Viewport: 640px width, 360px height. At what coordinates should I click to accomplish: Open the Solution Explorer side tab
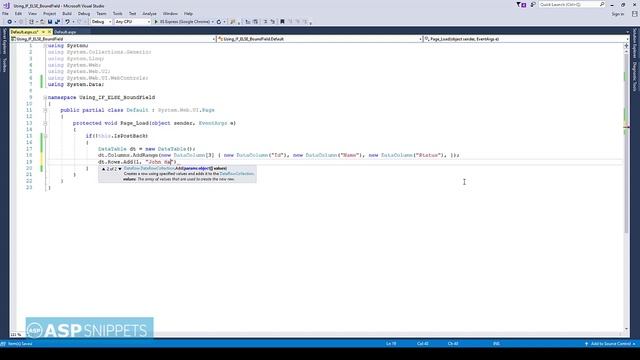click(x=635, y=43)
